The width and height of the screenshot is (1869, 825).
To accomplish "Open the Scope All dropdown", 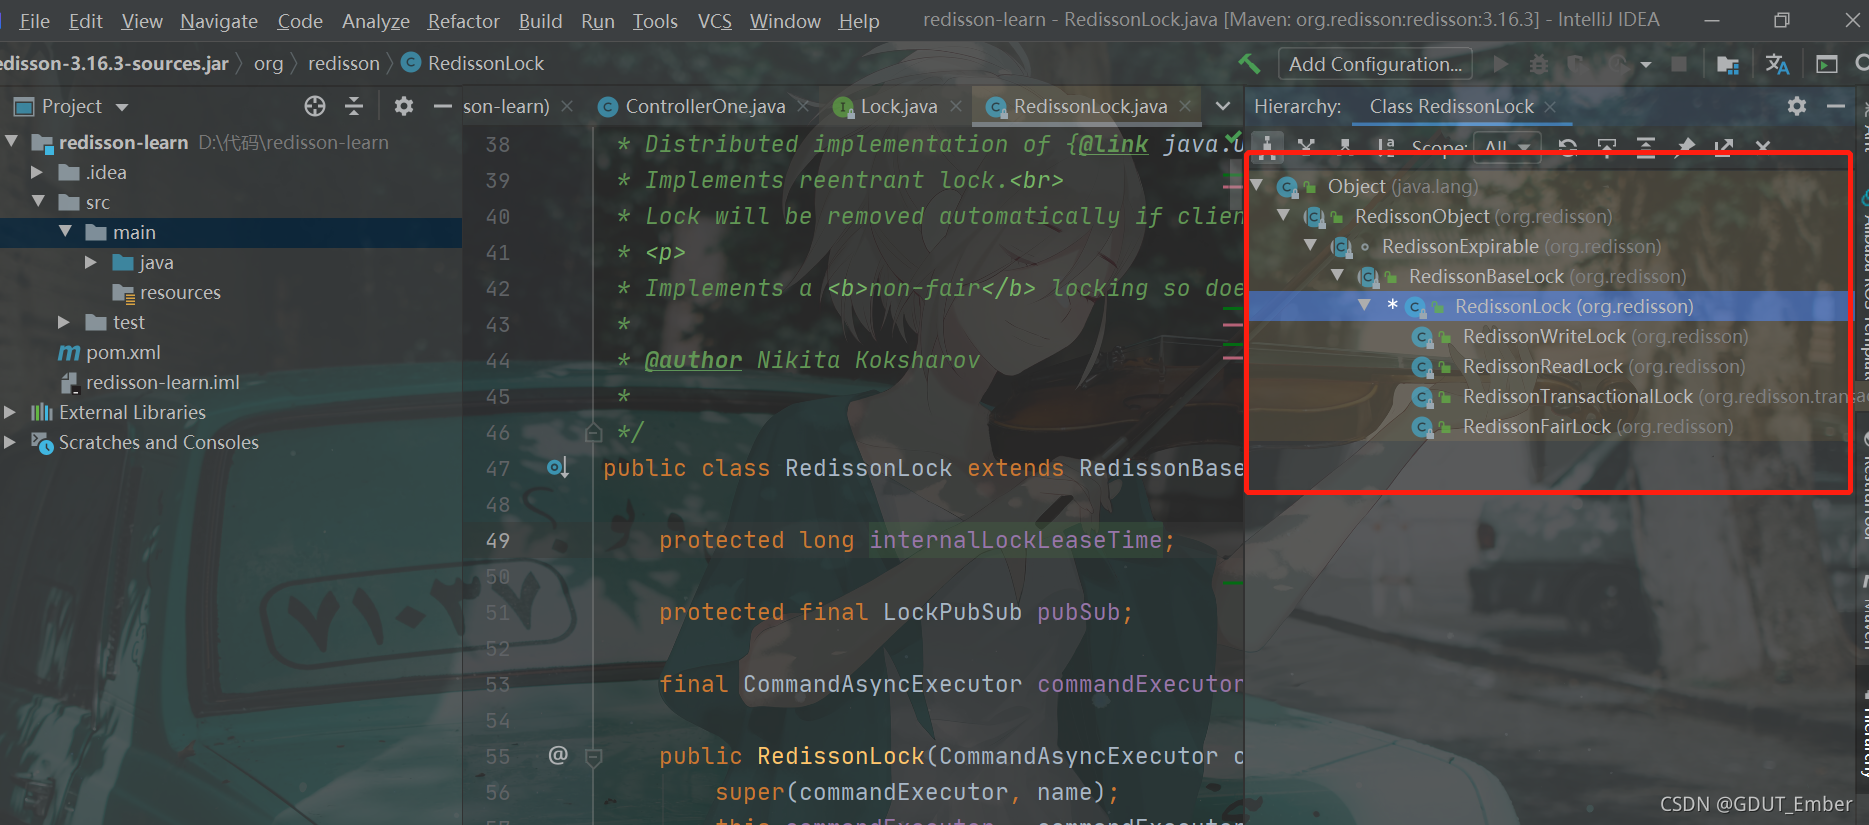I will tap(1508, 147).
